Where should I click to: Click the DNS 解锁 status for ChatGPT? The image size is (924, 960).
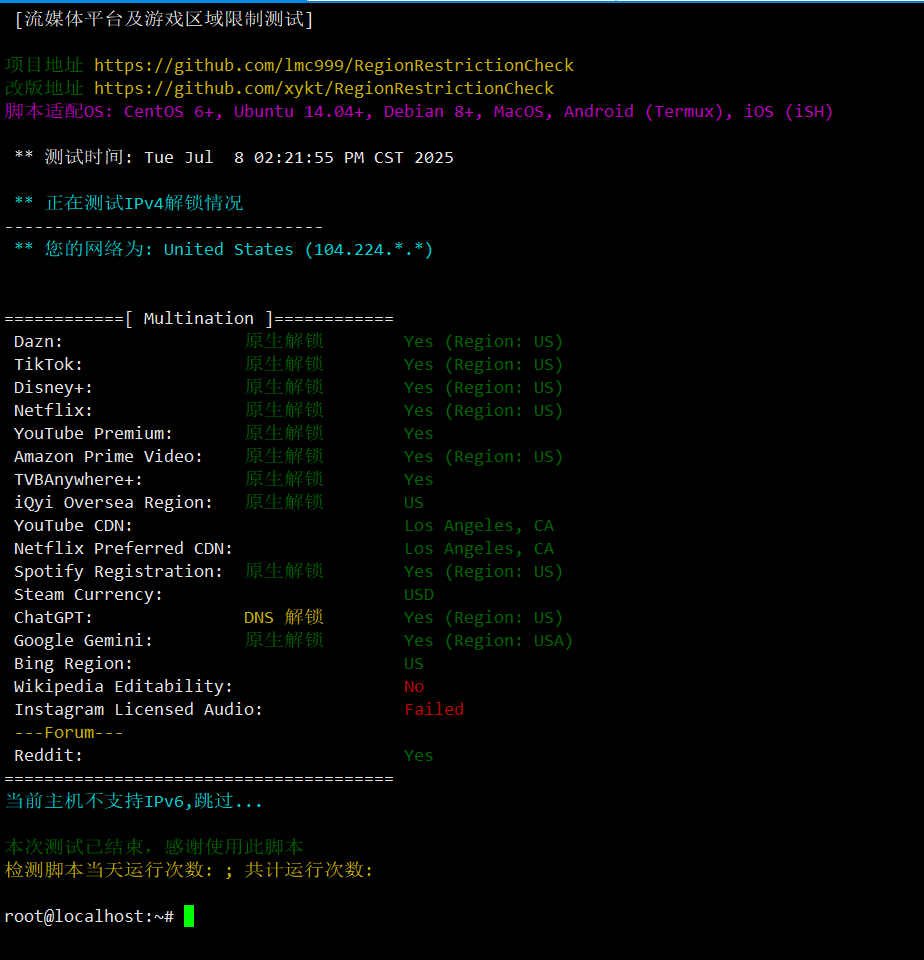(x=284, y=618)
